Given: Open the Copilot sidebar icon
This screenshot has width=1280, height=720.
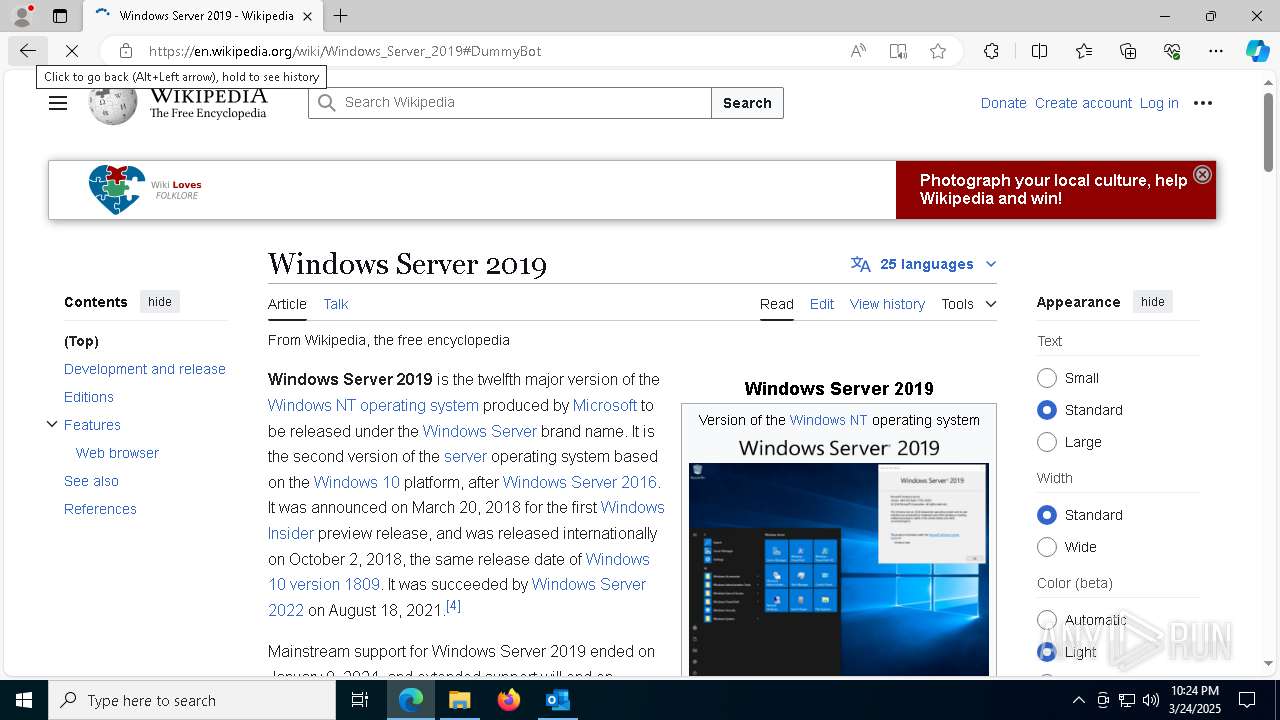Looking at the screenshot, I should pyautogui.click(x=1257, y=51).
